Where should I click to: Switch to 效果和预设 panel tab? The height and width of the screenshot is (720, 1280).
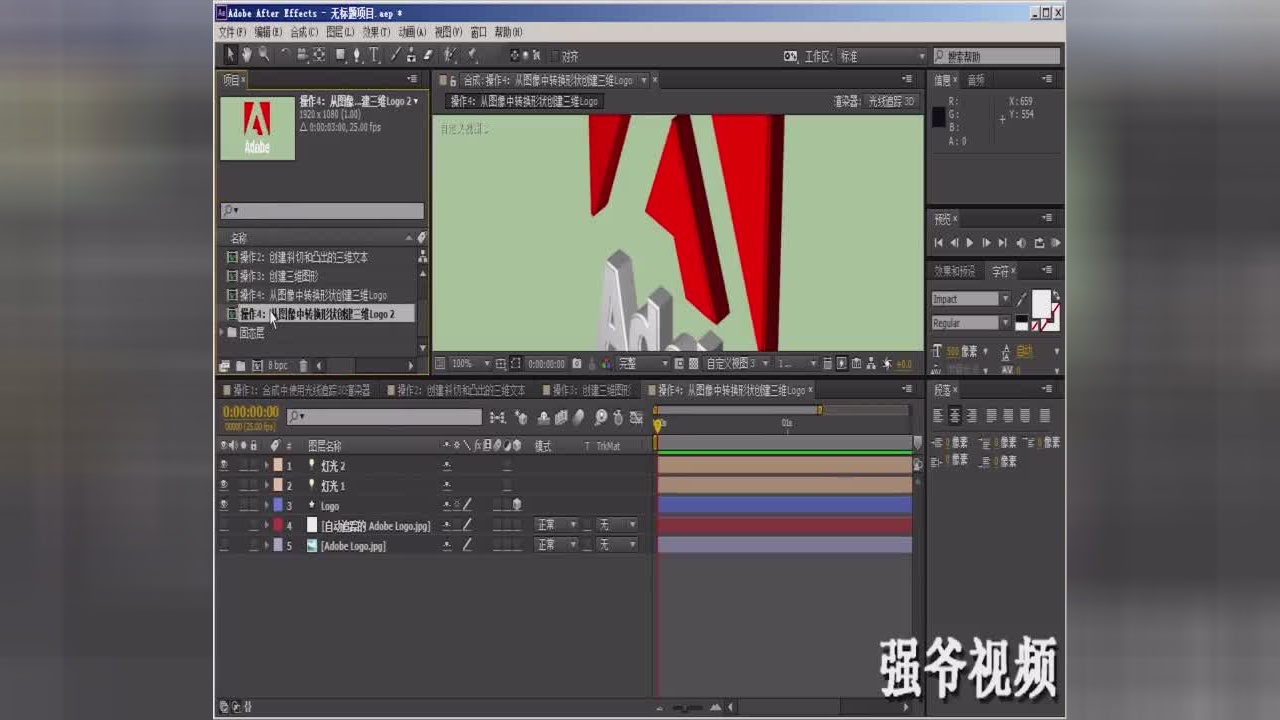coord(954,271)
